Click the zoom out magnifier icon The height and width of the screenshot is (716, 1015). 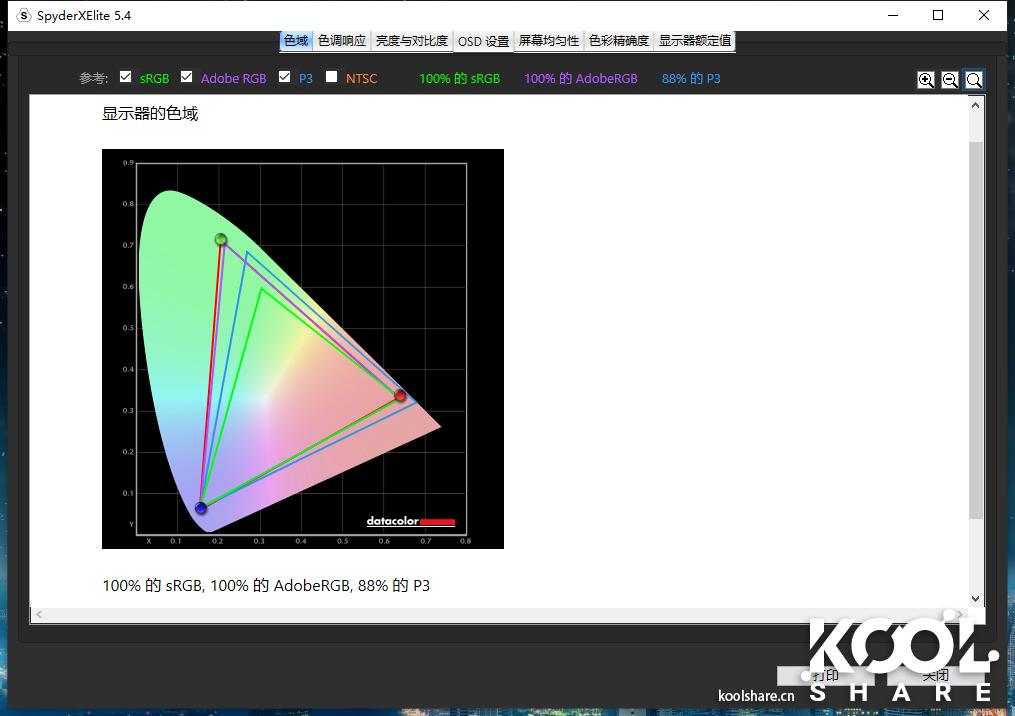coord(950,80)
